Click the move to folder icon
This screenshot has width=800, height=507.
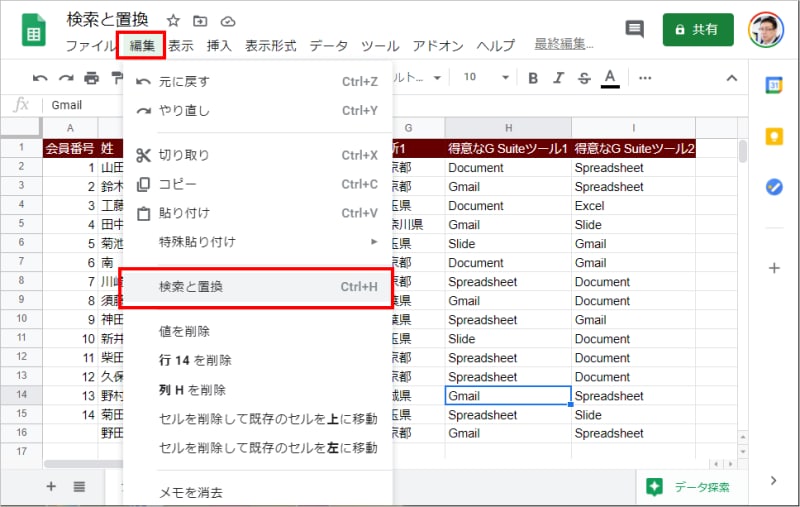click(200, 21)
